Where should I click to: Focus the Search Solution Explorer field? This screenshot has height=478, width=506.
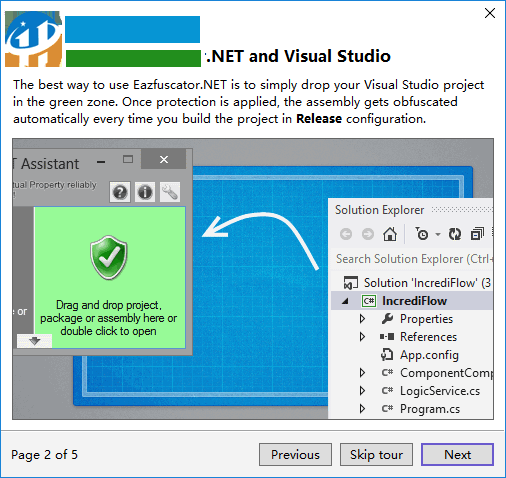413,259
